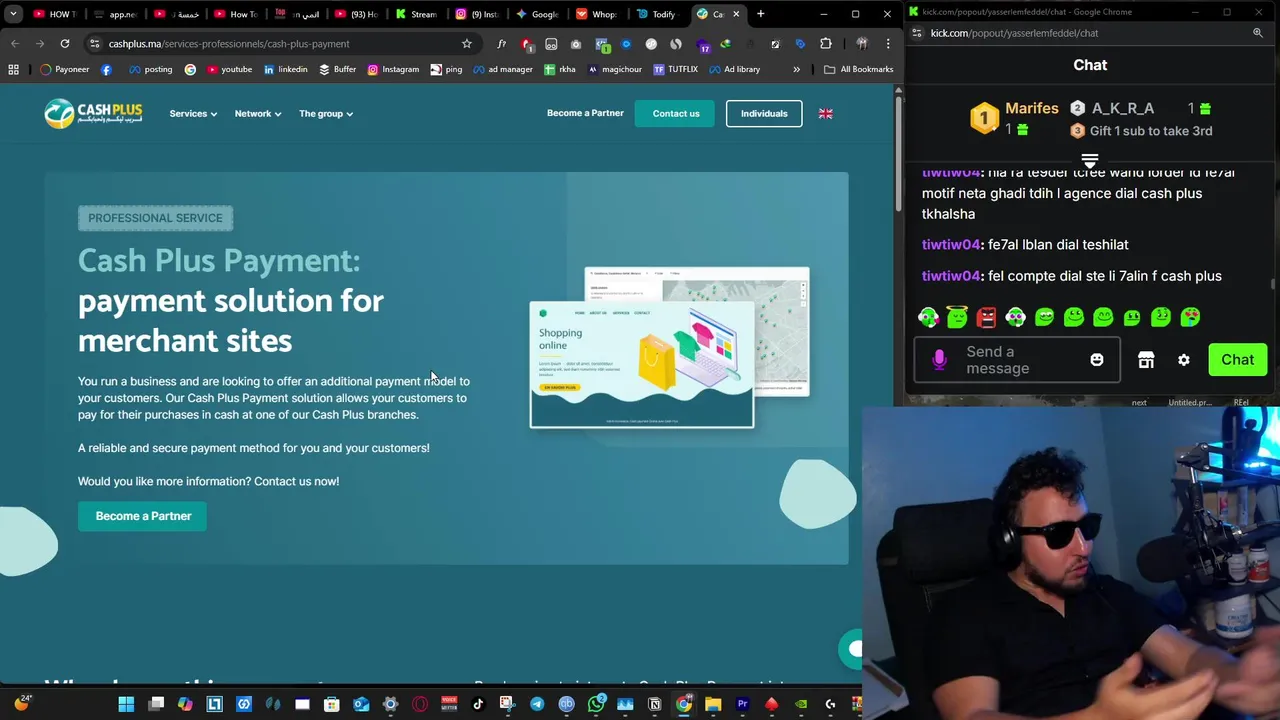Open the Chrome apps grid icon
The image size is (1280, 720).
pos(13,69)
